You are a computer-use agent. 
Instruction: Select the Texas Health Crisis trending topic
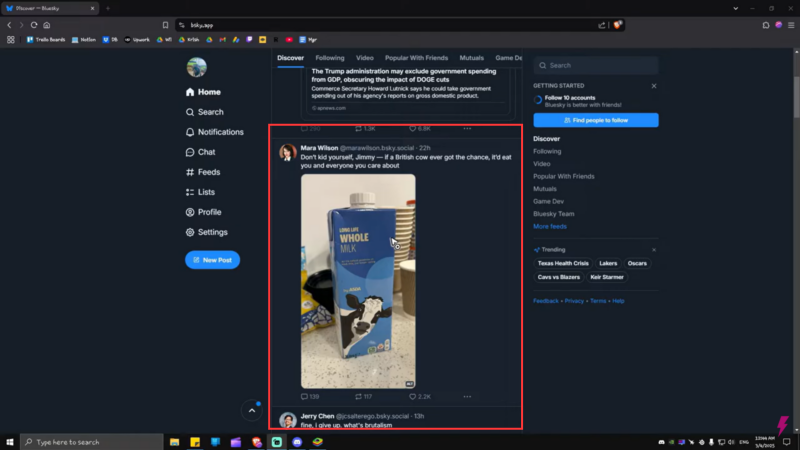point(562,263)
